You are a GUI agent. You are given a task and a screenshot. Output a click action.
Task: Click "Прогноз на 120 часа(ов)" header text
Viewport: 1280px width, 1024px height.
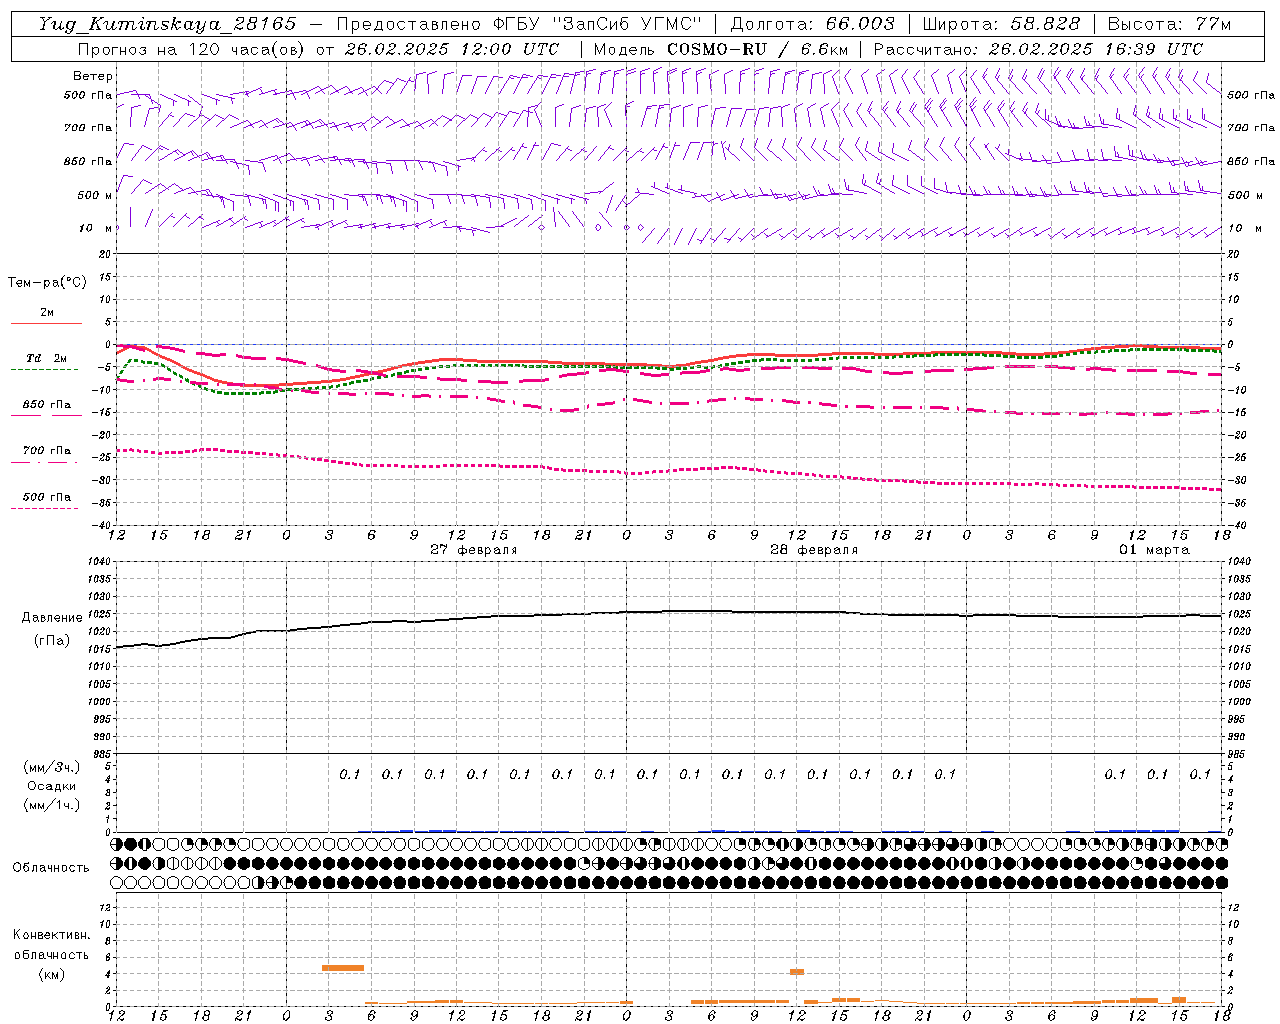[x=191, y=49]
